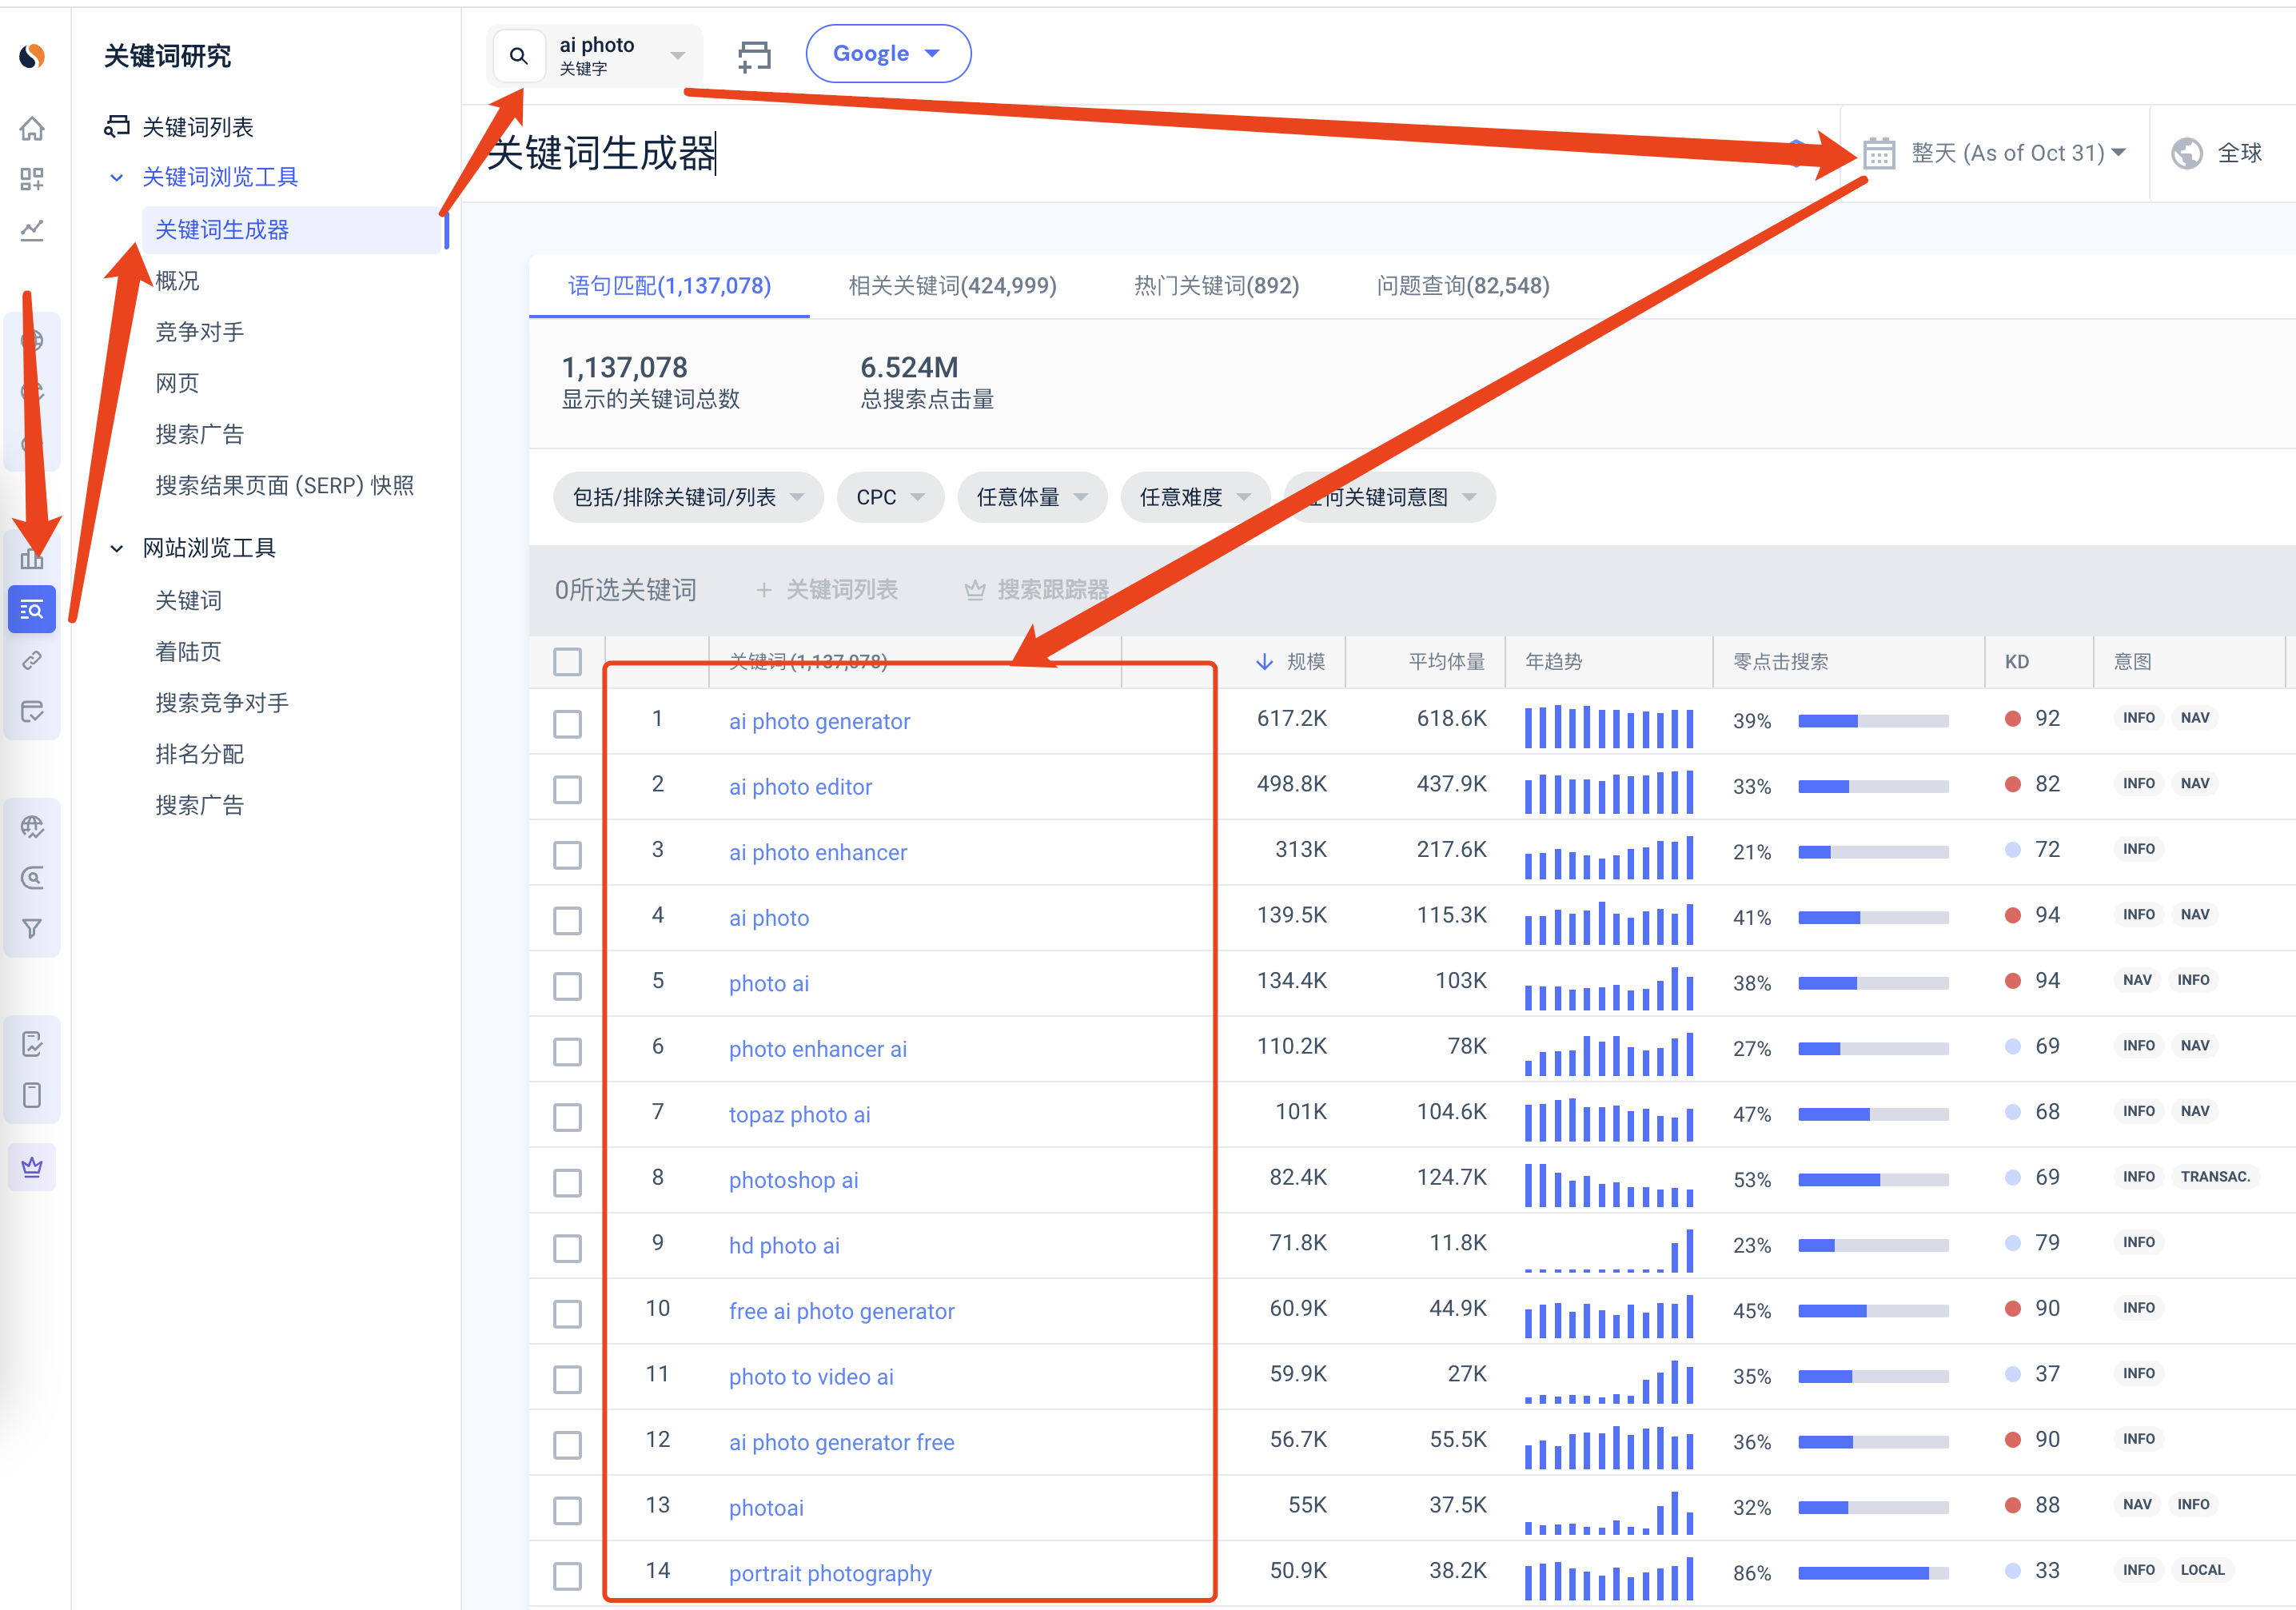Image resolution: width=2296 pixels, height=1610 pixels.
Task: Open the CPC filter dropdown
Action: pyautogui.click(x=890, y=497)
